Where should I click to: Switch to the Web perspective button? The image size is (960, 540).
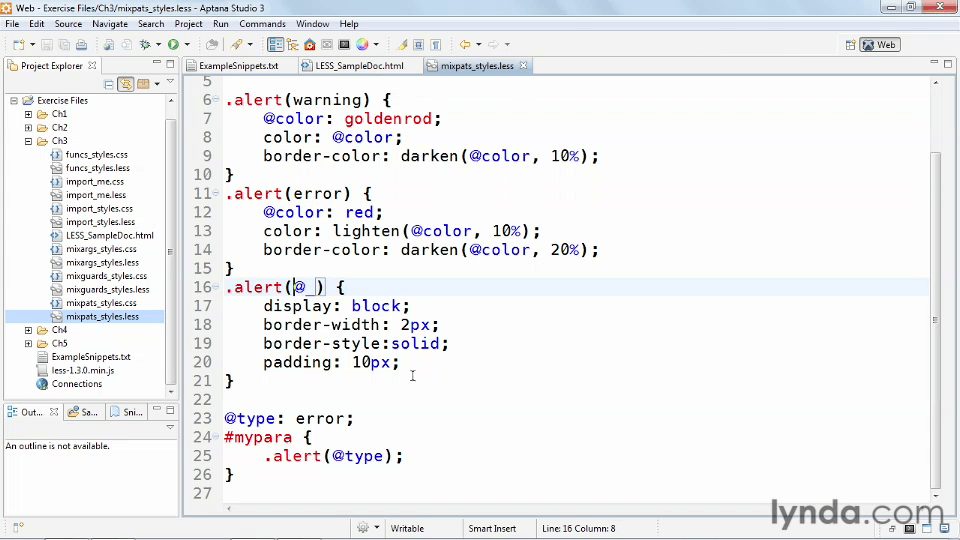tap(880, 45)
